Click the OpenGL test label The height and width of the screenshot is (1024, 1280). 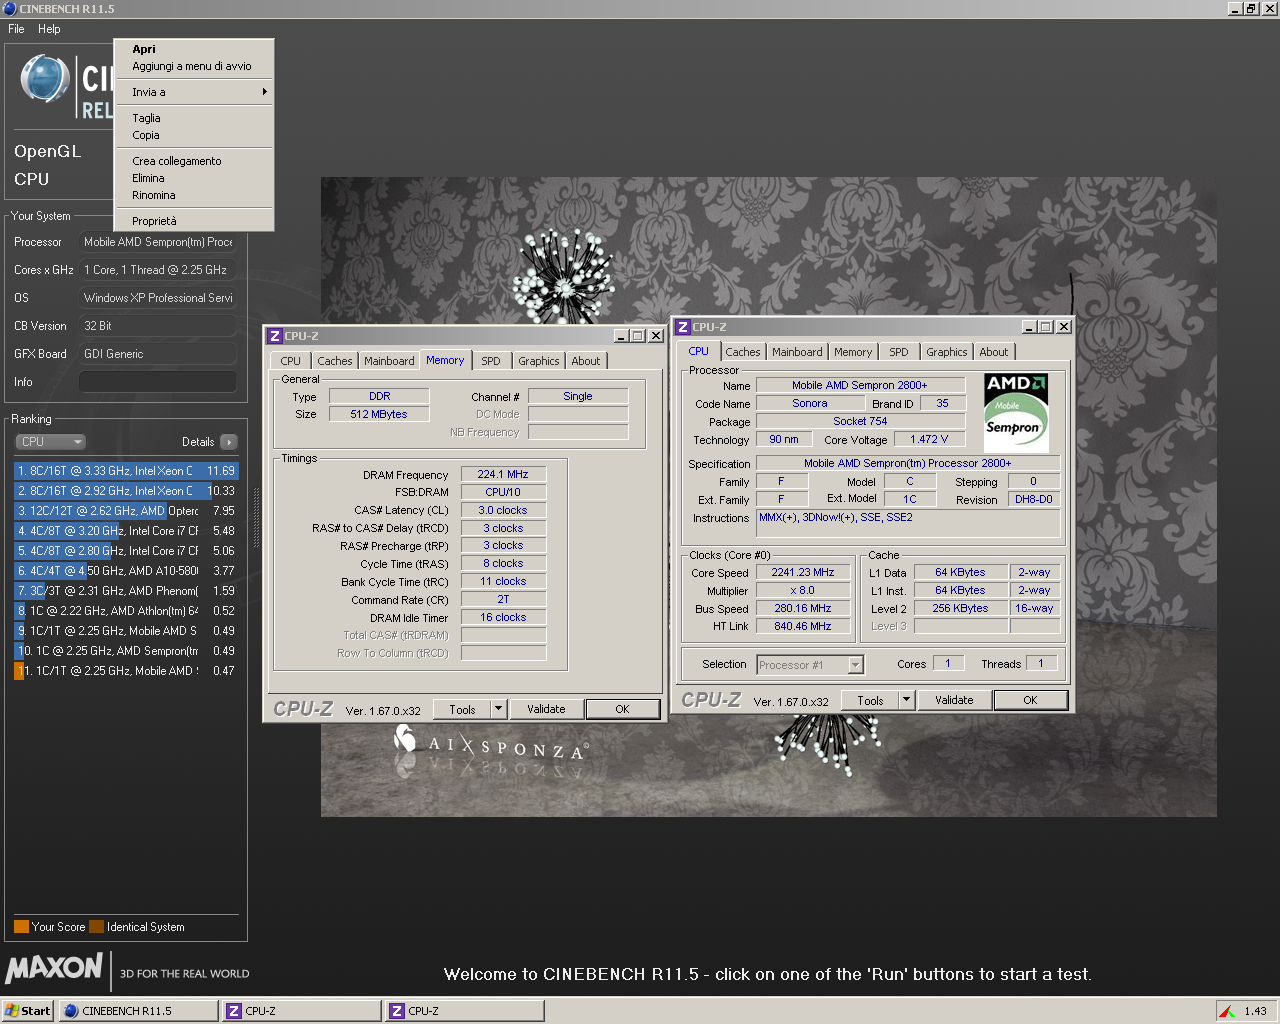pos(48,151)
